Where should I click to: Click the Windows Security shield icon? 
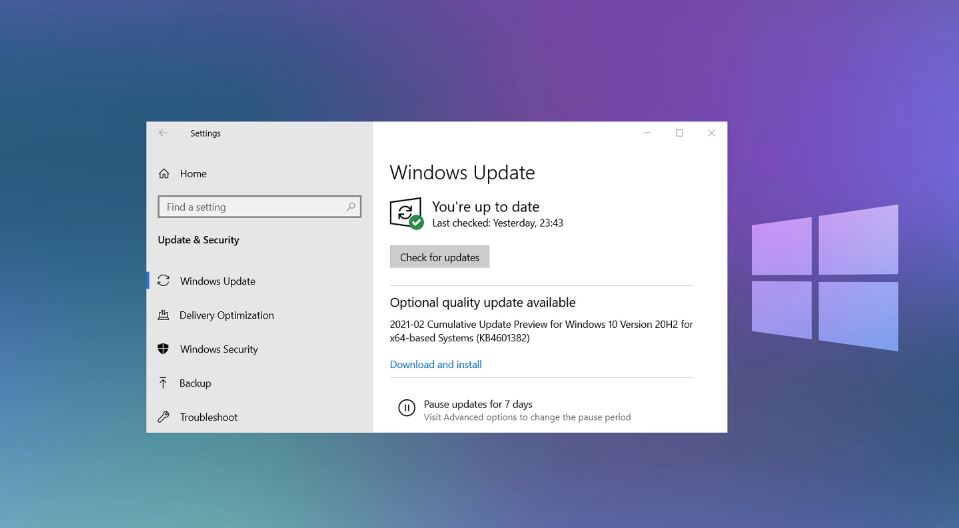pyautogui.click(x=163, y=349)
